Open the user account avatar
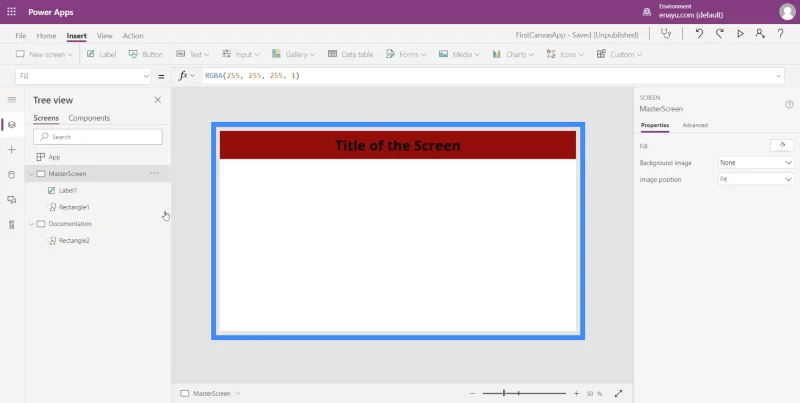This screenshot has width=800, height=403. pos(787,12)
